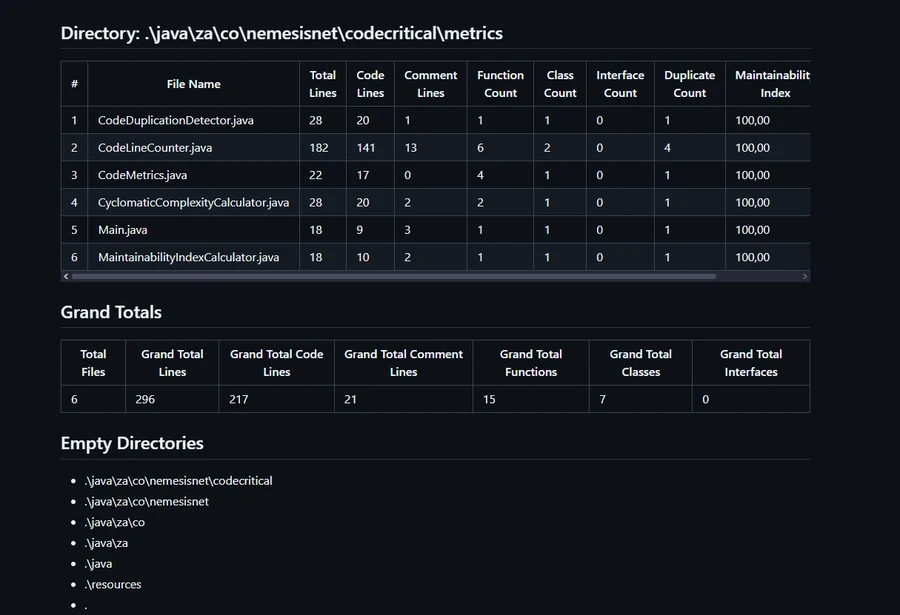Click the File Name column header
This screenshot has height=615, width=900.
pyautogui.click(x=194, y=84)
